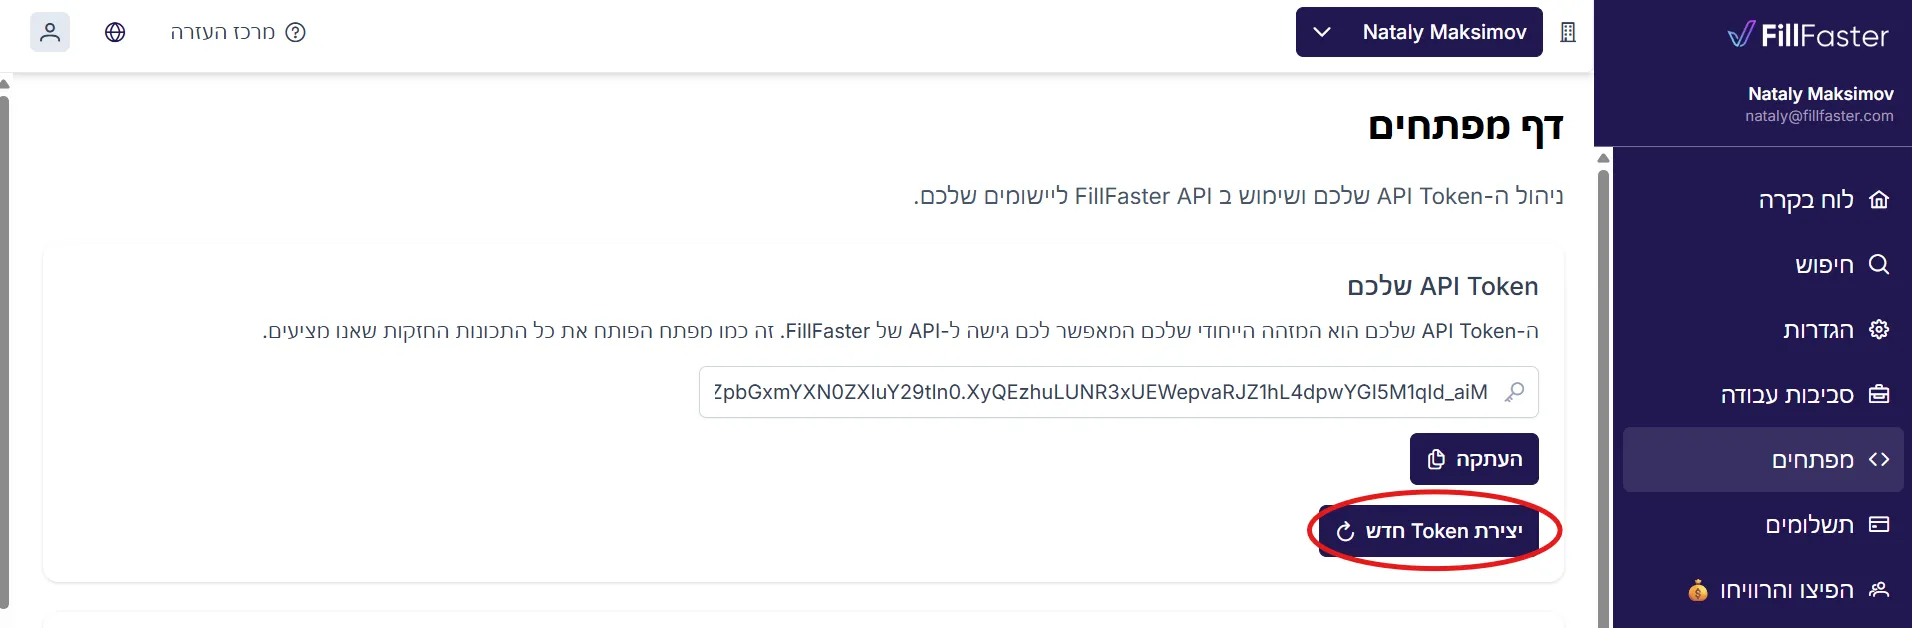Open the תשלומים menu item
This screenshot has height=628, width=1912.
(x=1809, y=525)
